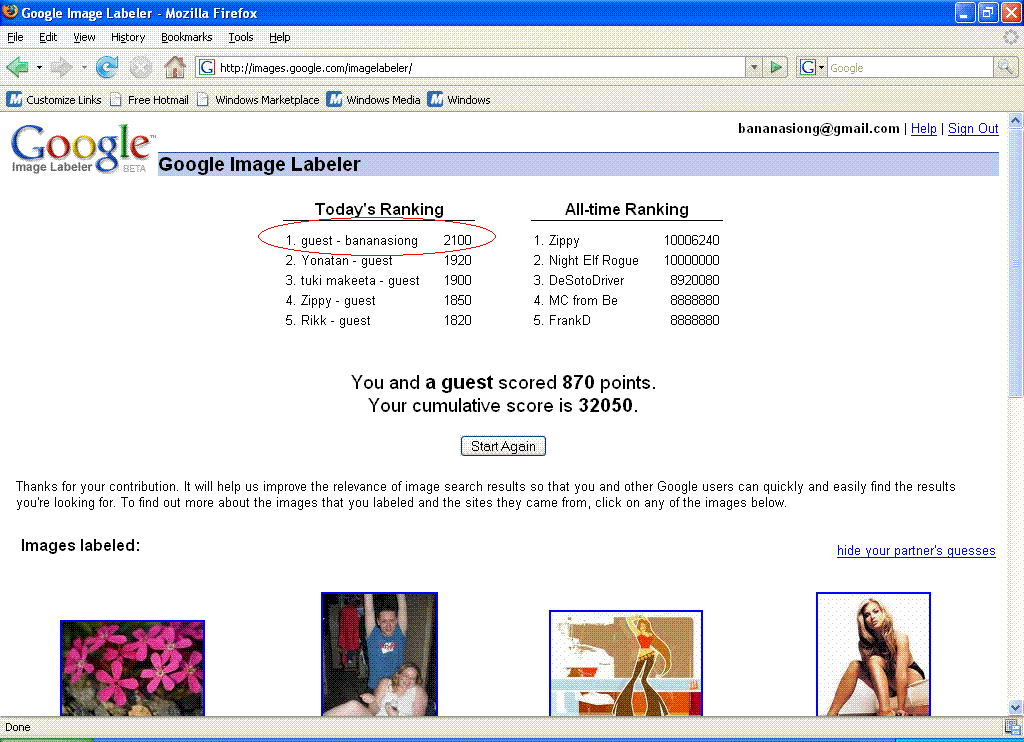This screenshot has width=1024, height=742.
Task: Click the Sign Out link
Action: (x=973, y=129)
